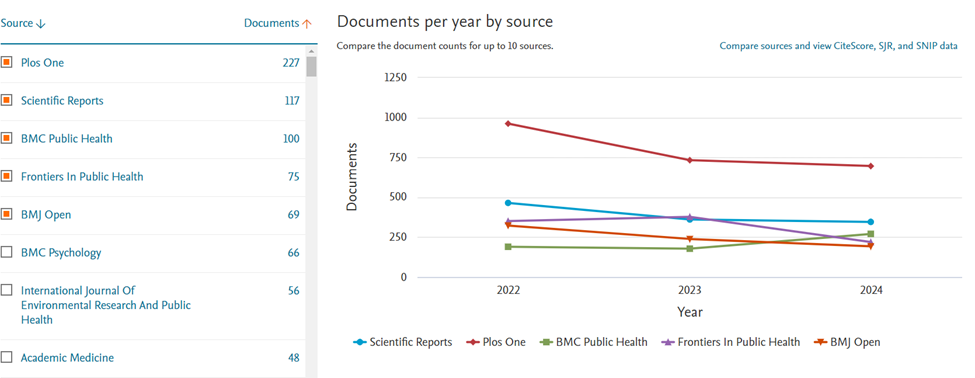
Task: Sort the list by Documents column
Action: (x=277, y=24)
